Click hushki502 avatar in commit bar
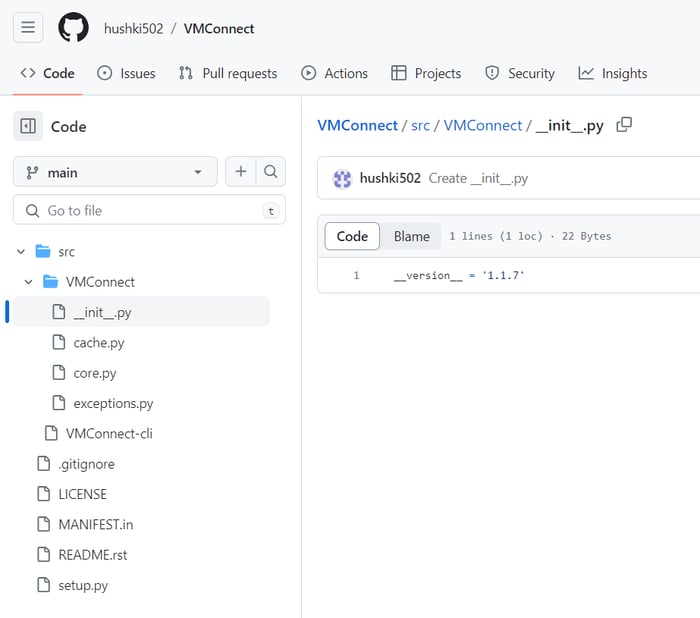Image resolution: width=700 pixels, height=618 pixels. click(x=342, y=179)
